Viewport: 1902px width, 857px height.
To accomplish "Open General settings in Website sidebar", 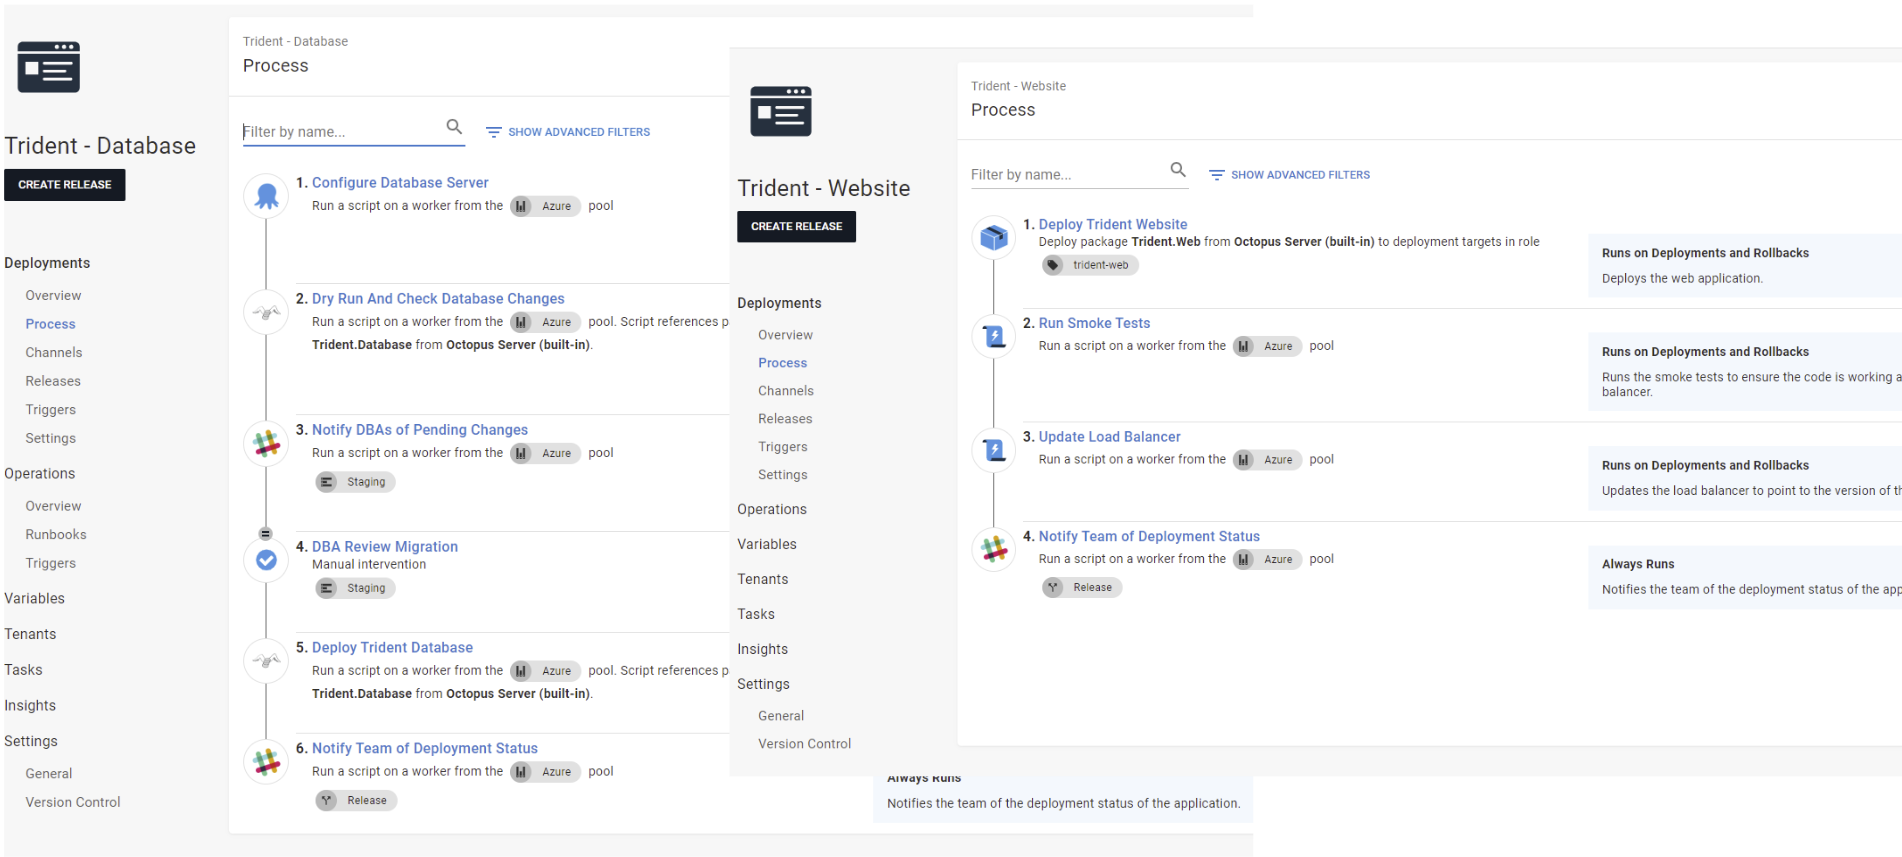I will tap(781, 716).
